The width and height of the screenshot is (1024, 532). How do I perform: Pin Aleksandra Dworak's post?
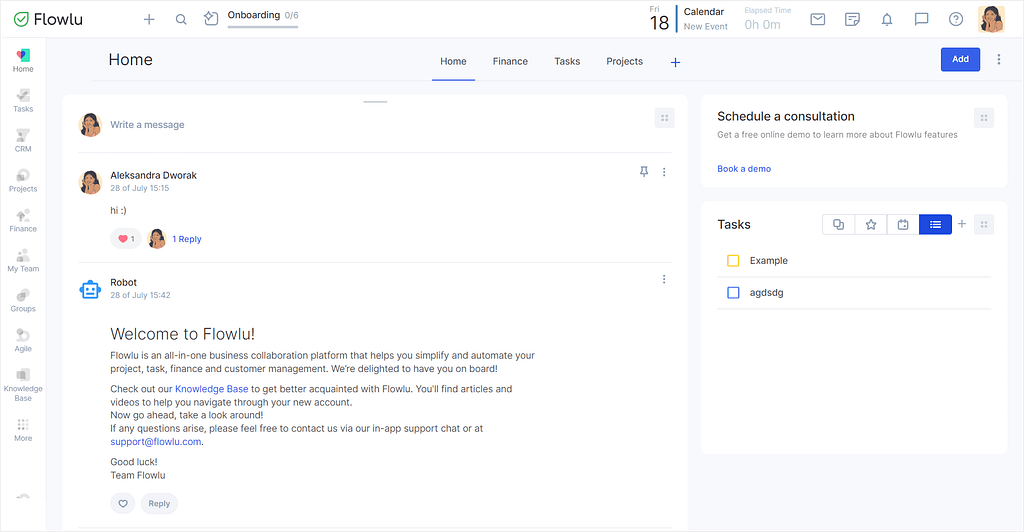click(644, 172)
